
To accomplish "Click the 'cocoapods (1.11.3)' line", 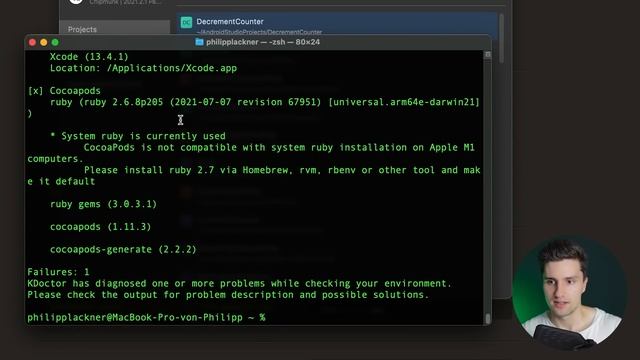I will pos(100,227).
